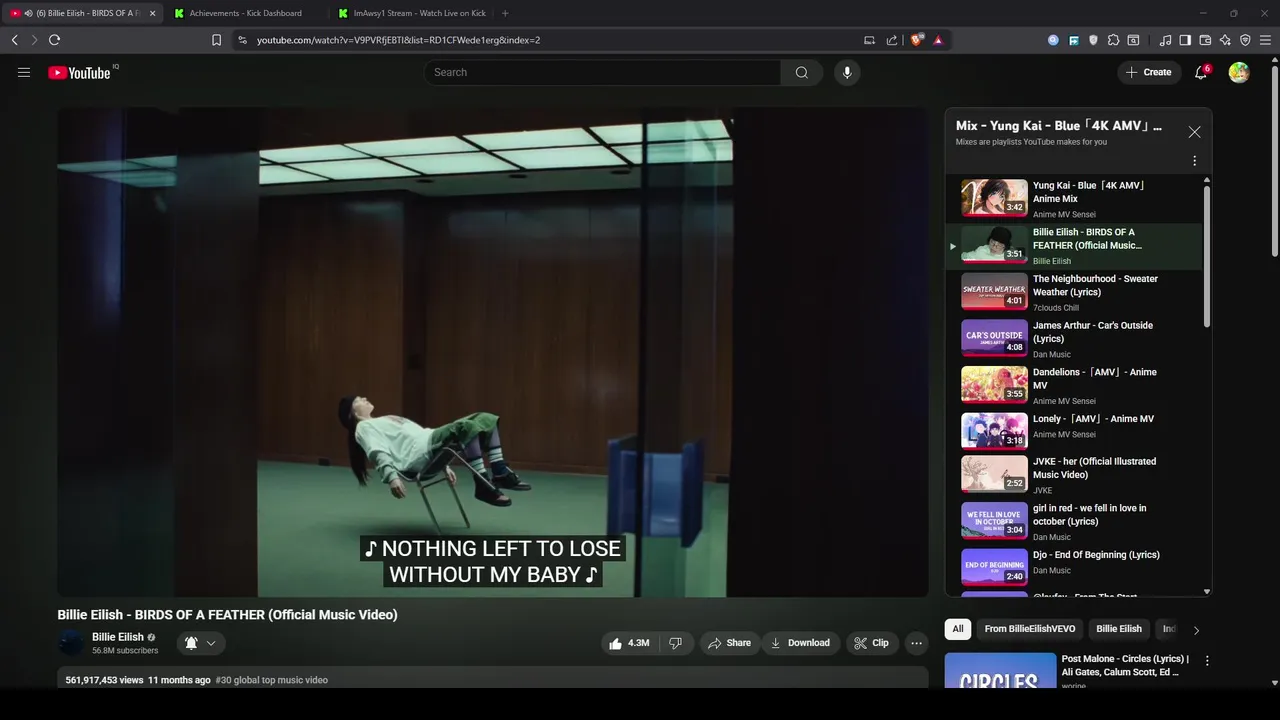This screenshot has height=720, width=1280.
Task: Switch to ImAwsy1 Stream Kick tab
Action: (414, 13)
